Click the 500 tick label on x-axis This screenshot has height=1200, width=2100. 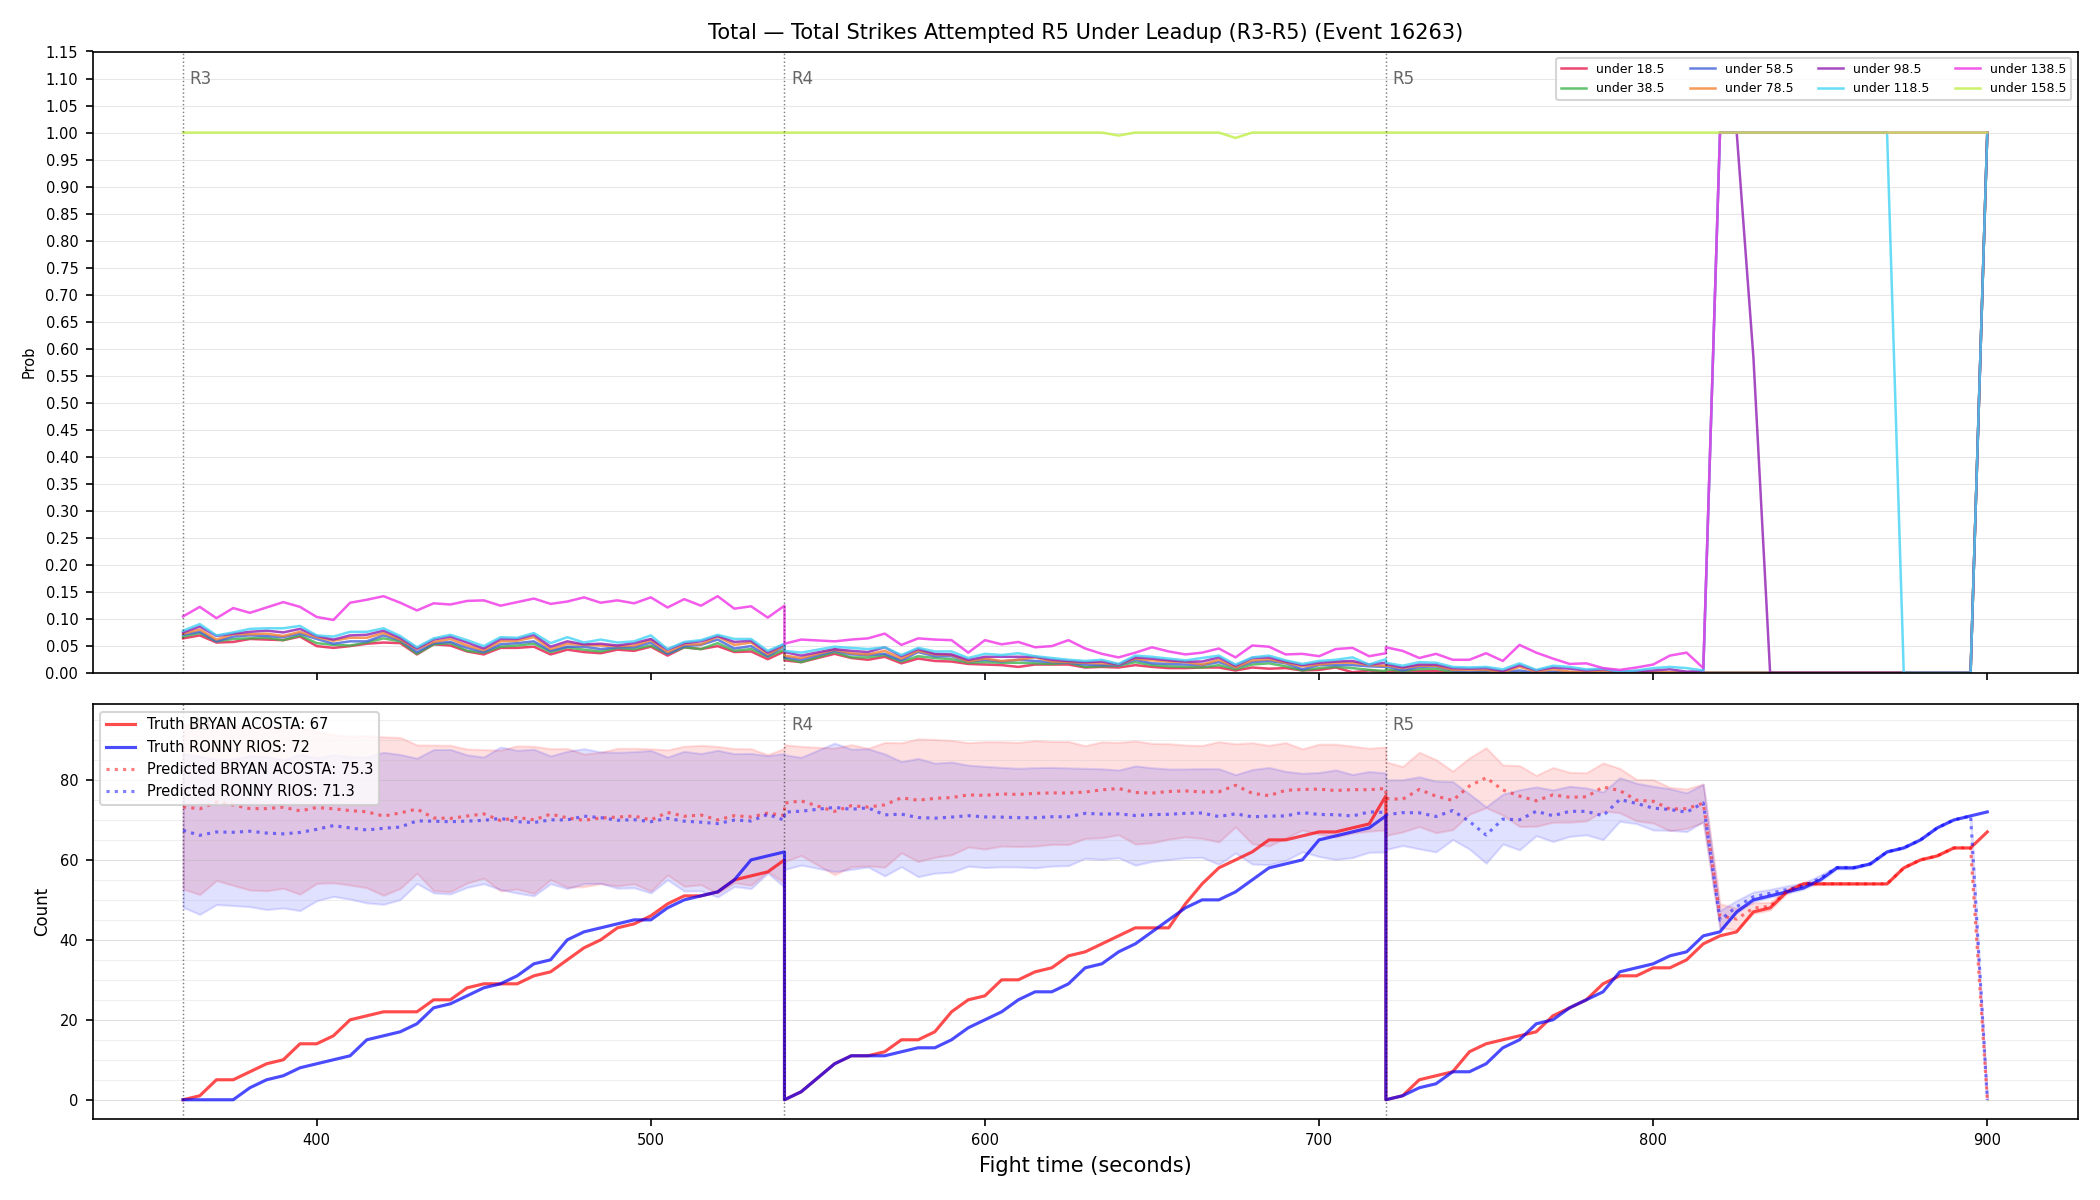(x=651, y=1139)
